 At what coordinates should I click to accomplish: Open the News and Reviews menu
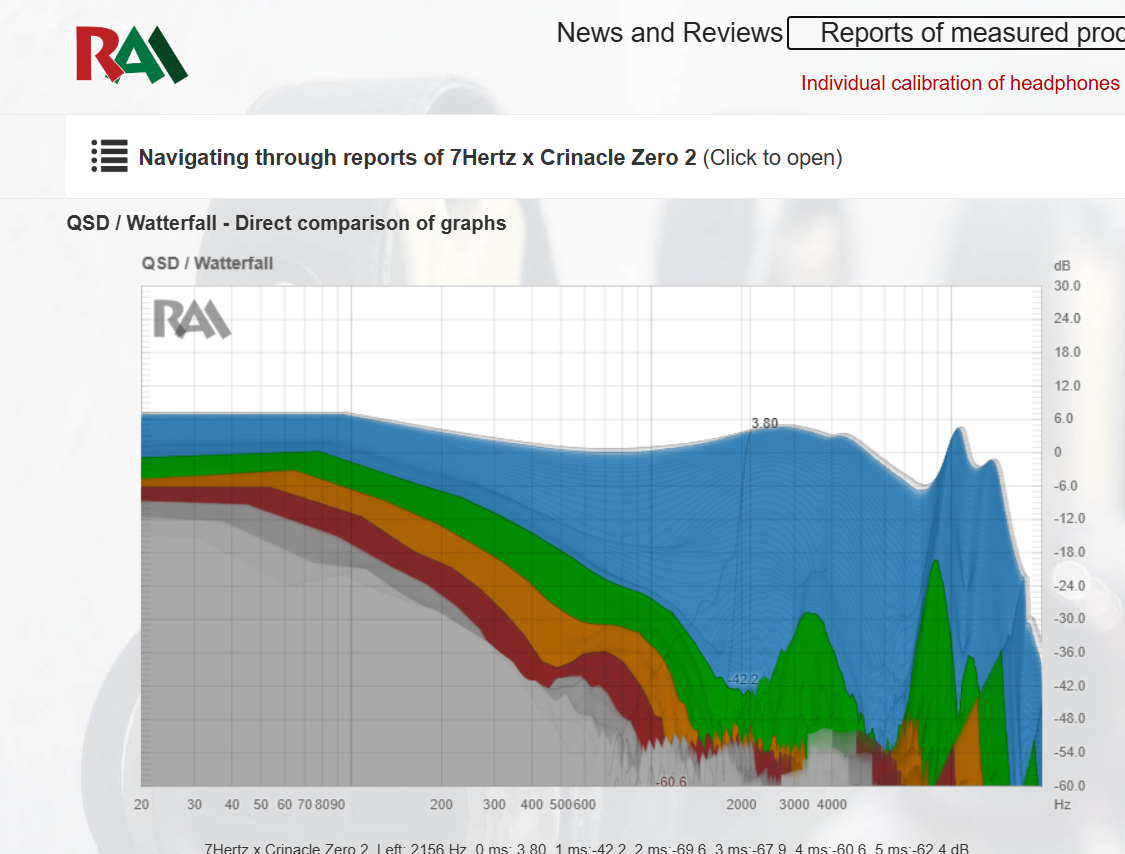[x=669, y=33]
